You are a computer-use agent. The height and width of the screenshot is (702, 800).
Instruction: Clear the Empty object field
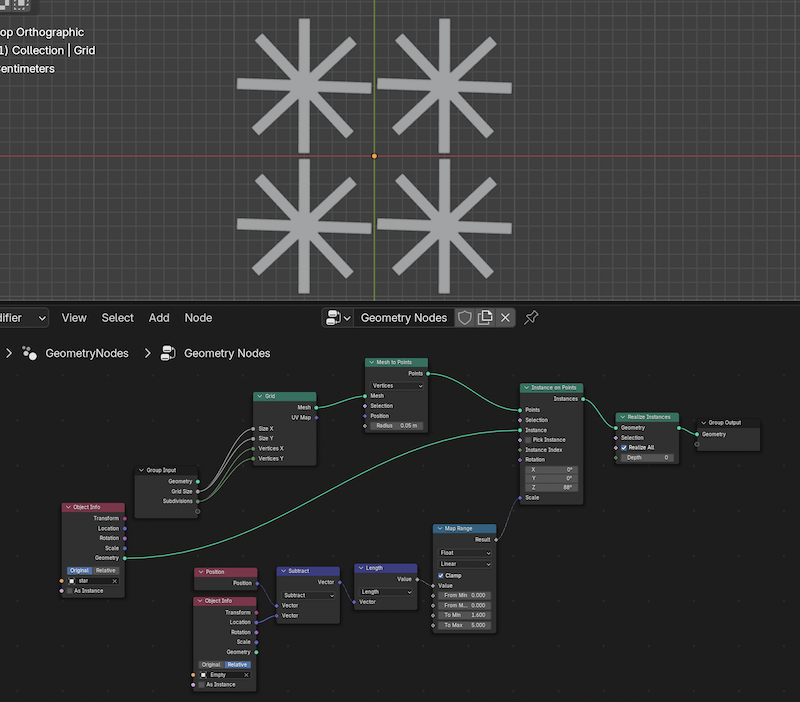[x=245, y=675]
